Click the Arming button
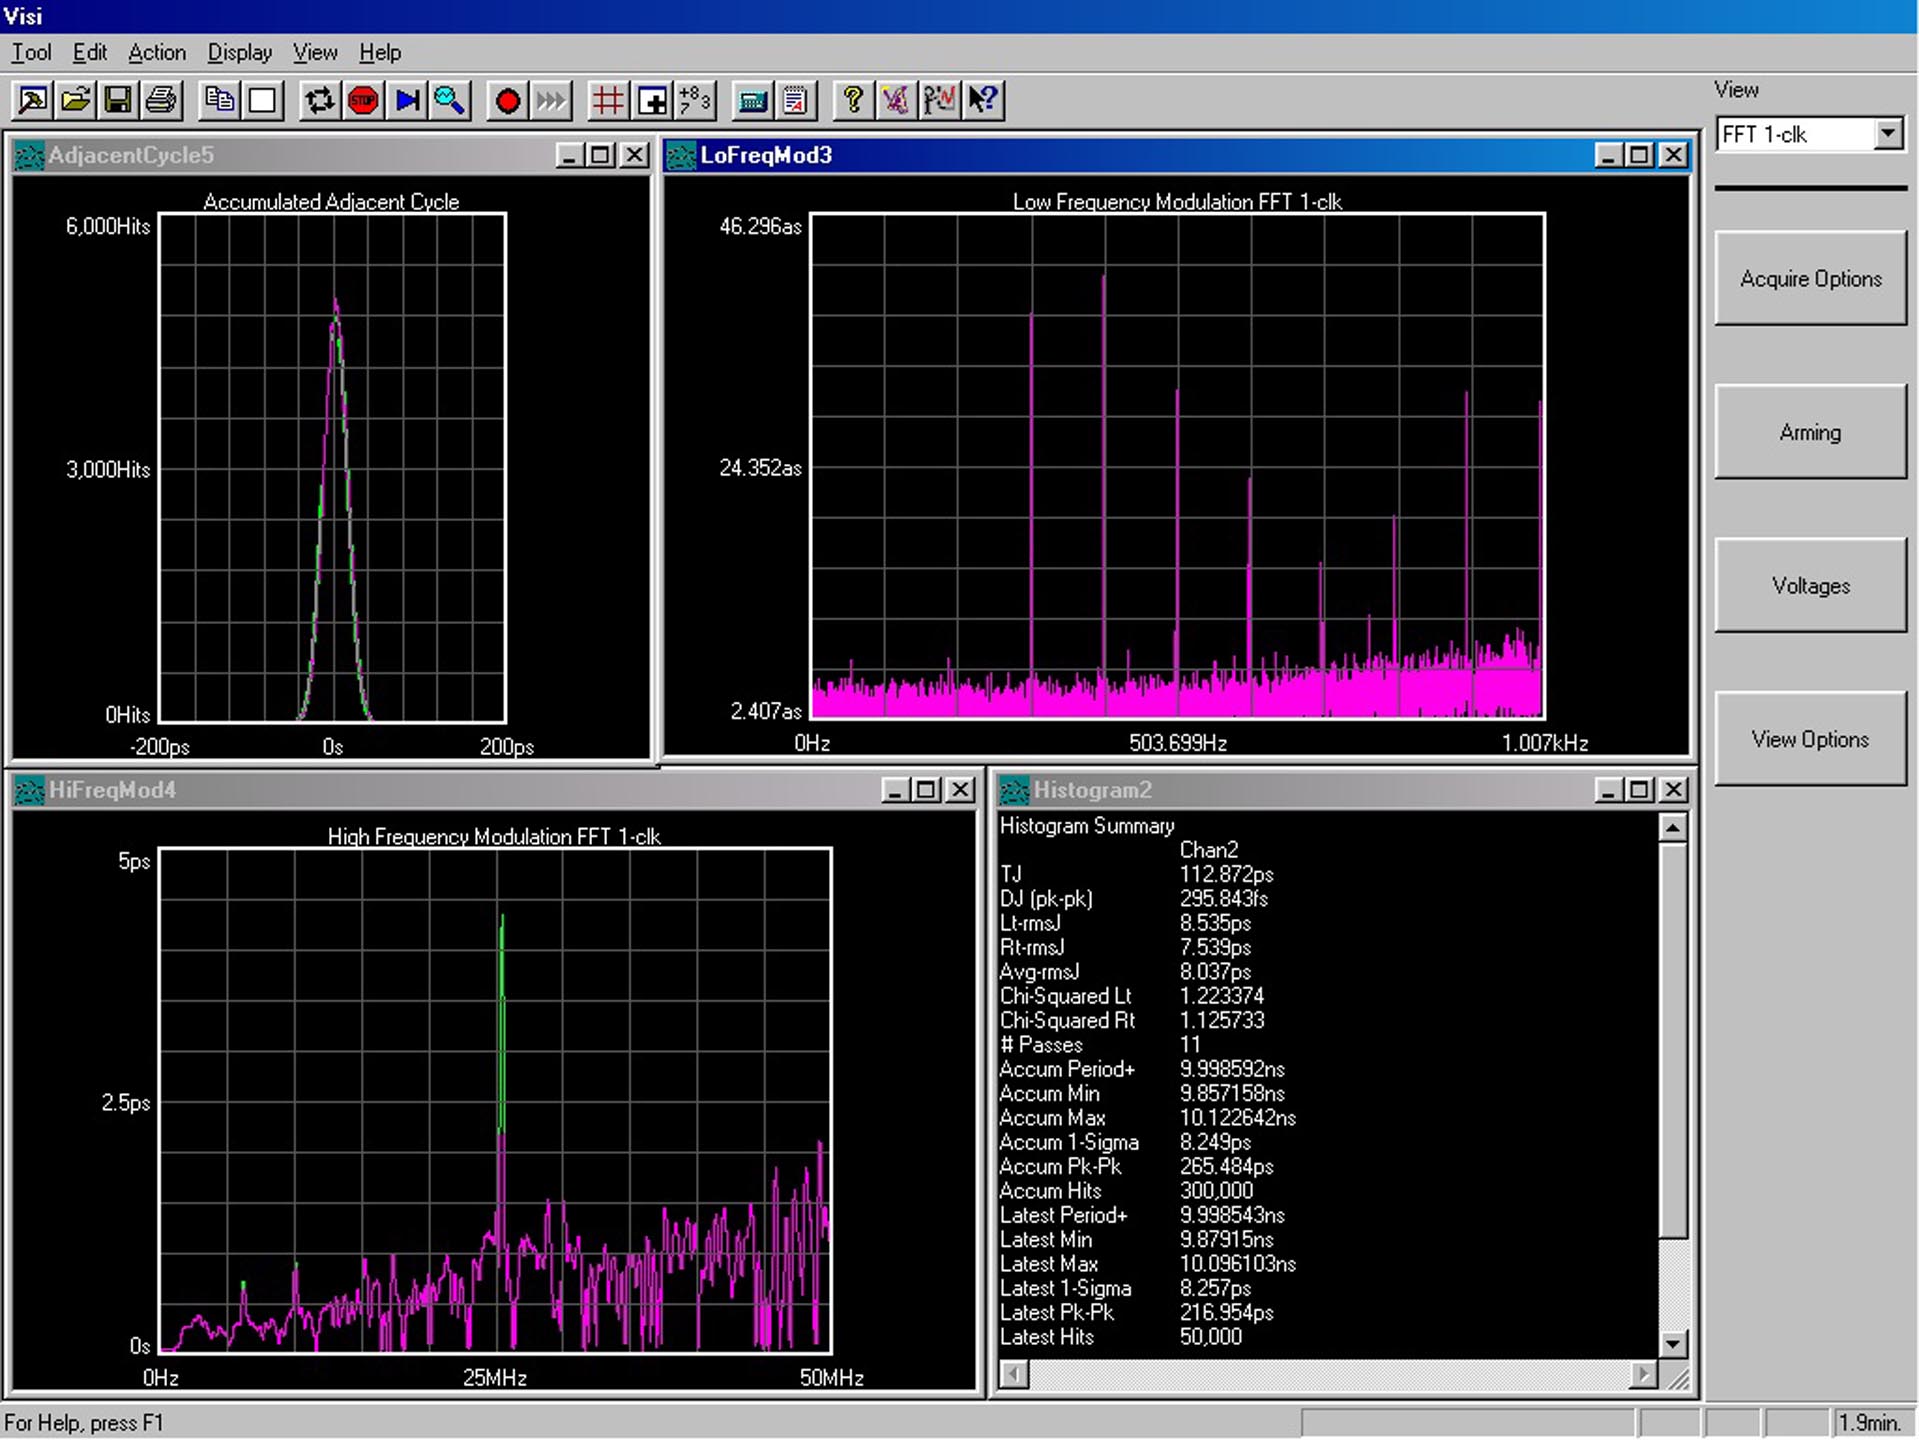 [x=1810, y=432]
